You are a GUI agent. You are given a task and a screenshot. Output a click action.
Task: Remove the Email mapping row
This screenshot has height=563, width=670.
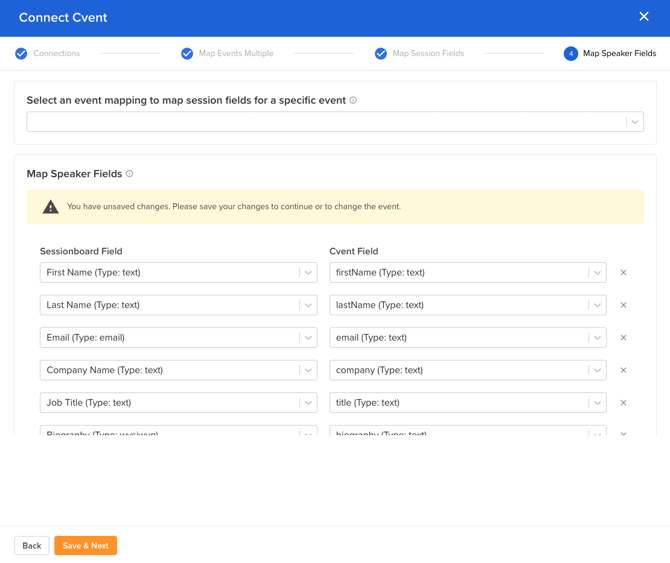coord(623,337)
